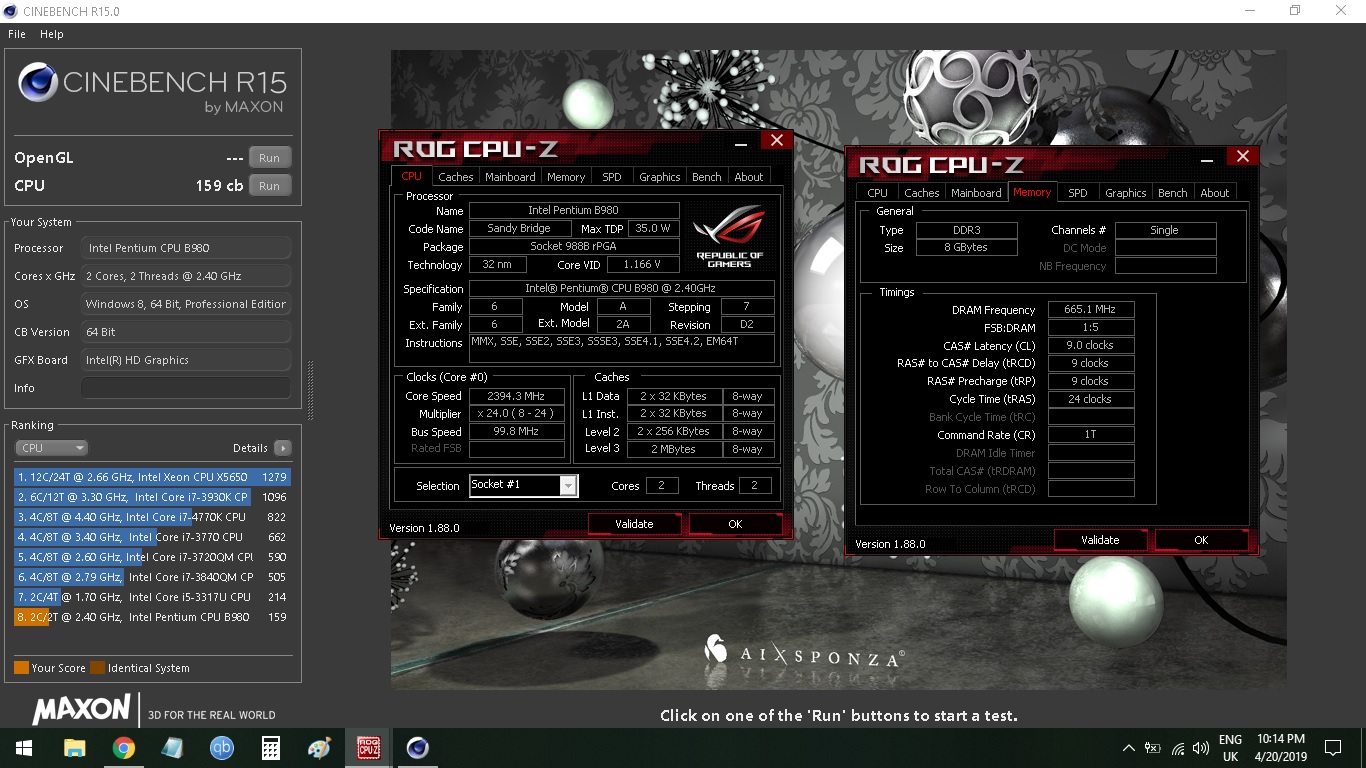Click the Core Speed 2394.3 MHz value
1366x768 pixels.
[516, 397]
